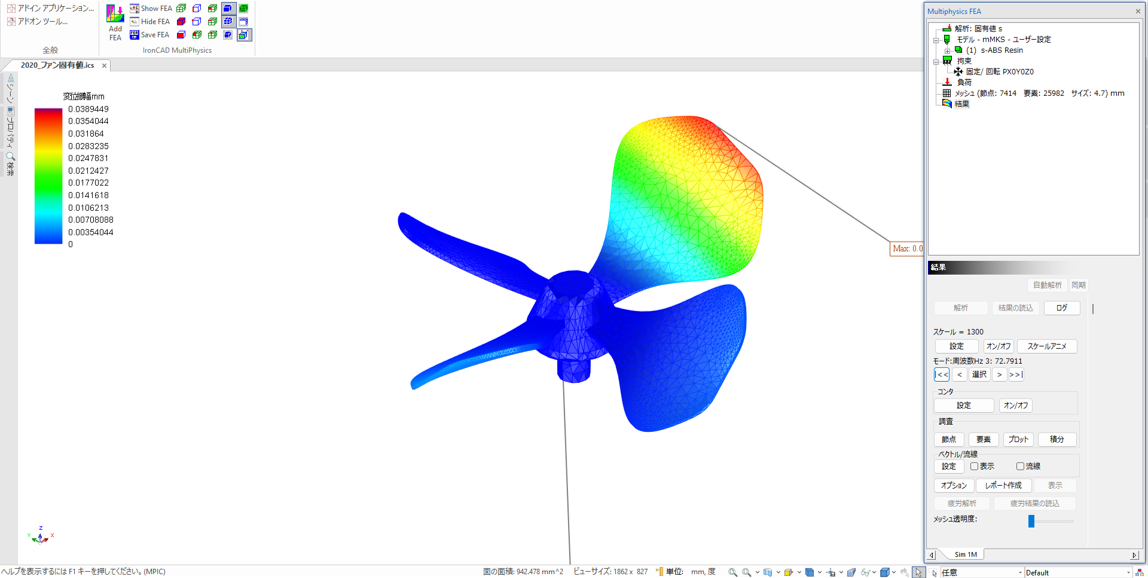The width and height of the screenshot is (1148, 578).
Task: Click the Show FEA toolbar icon
Action: [135, 8]
